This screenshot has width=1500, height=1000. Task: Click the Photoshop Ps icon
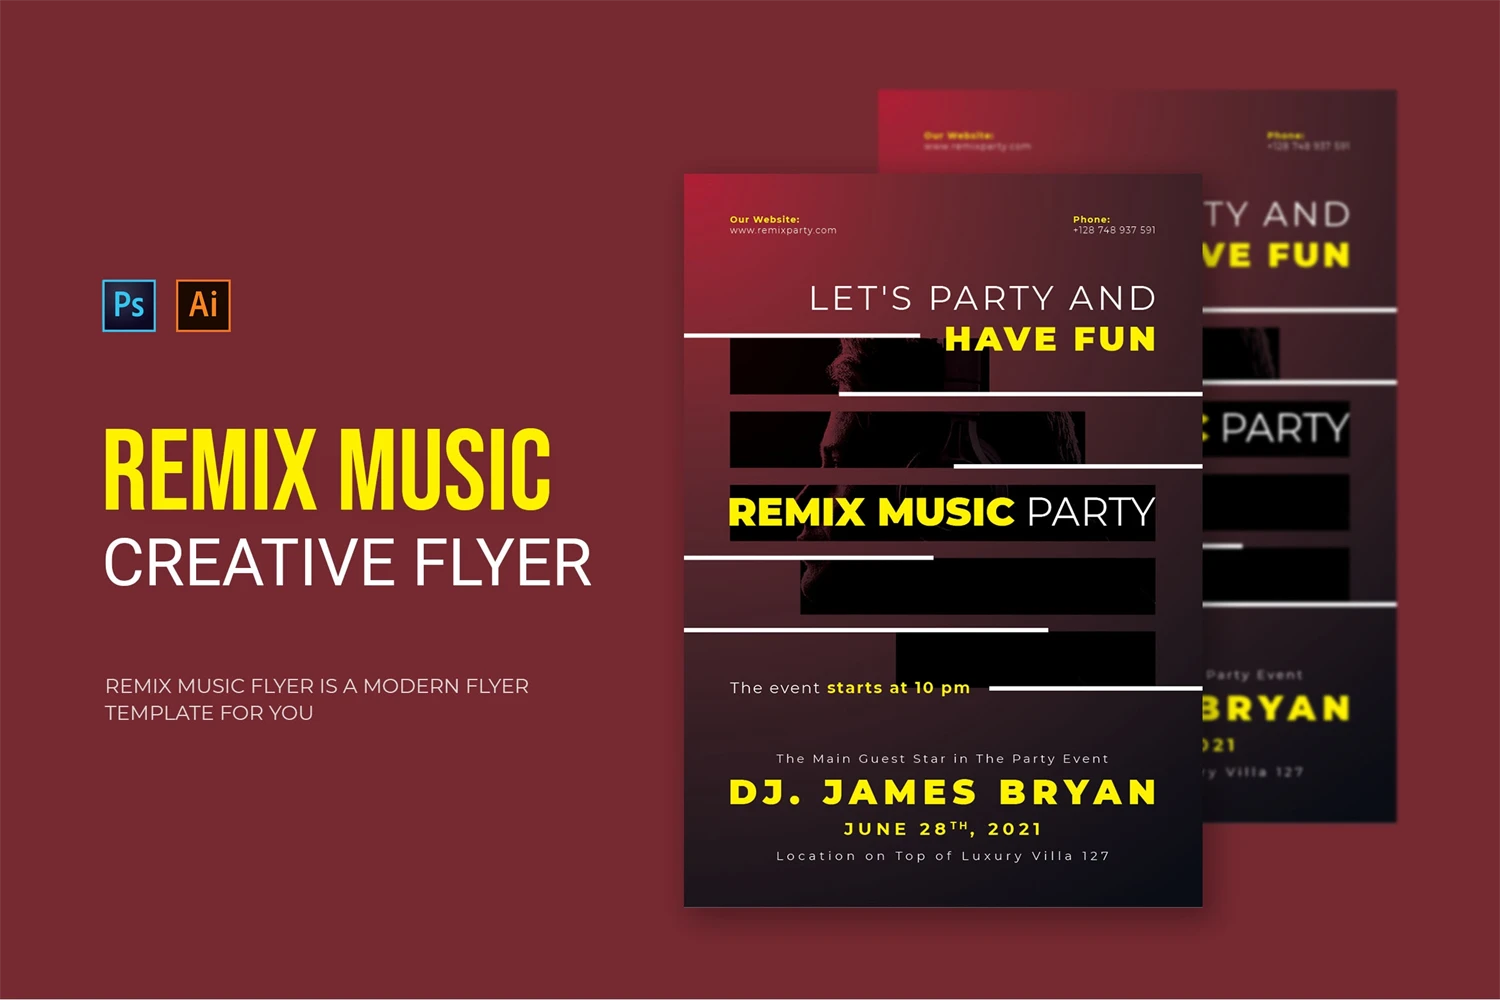pyautogui.click(x=129, y=305)
